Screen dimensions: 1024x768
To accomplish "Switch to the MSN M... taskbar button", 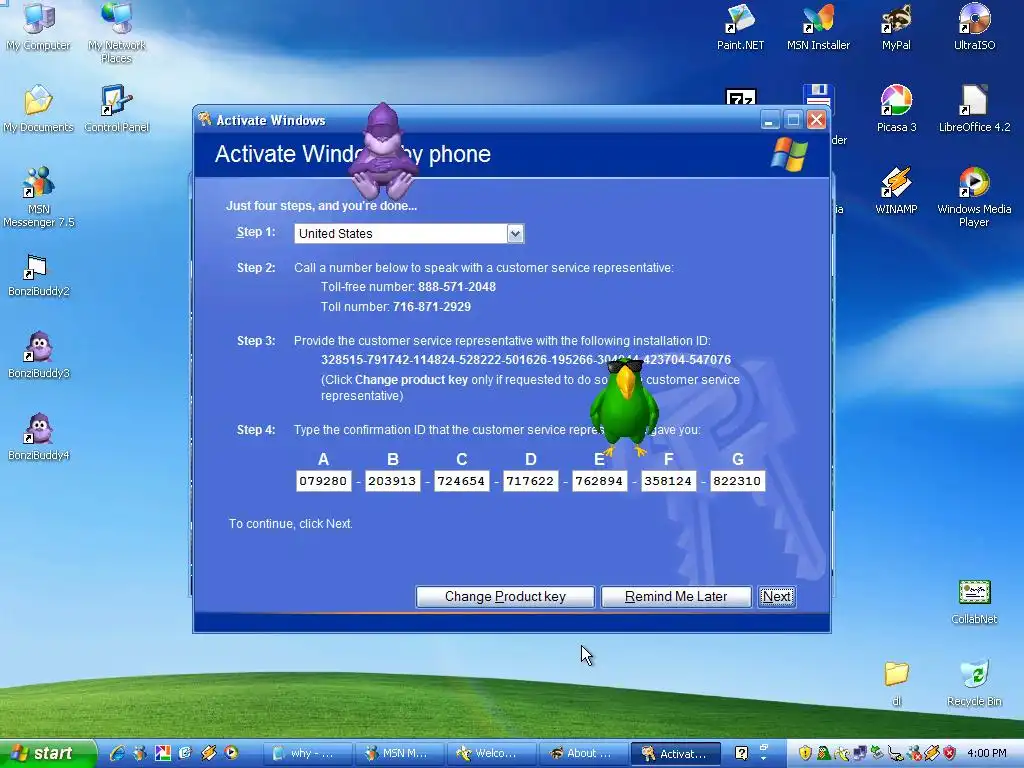I will [400, 753].
